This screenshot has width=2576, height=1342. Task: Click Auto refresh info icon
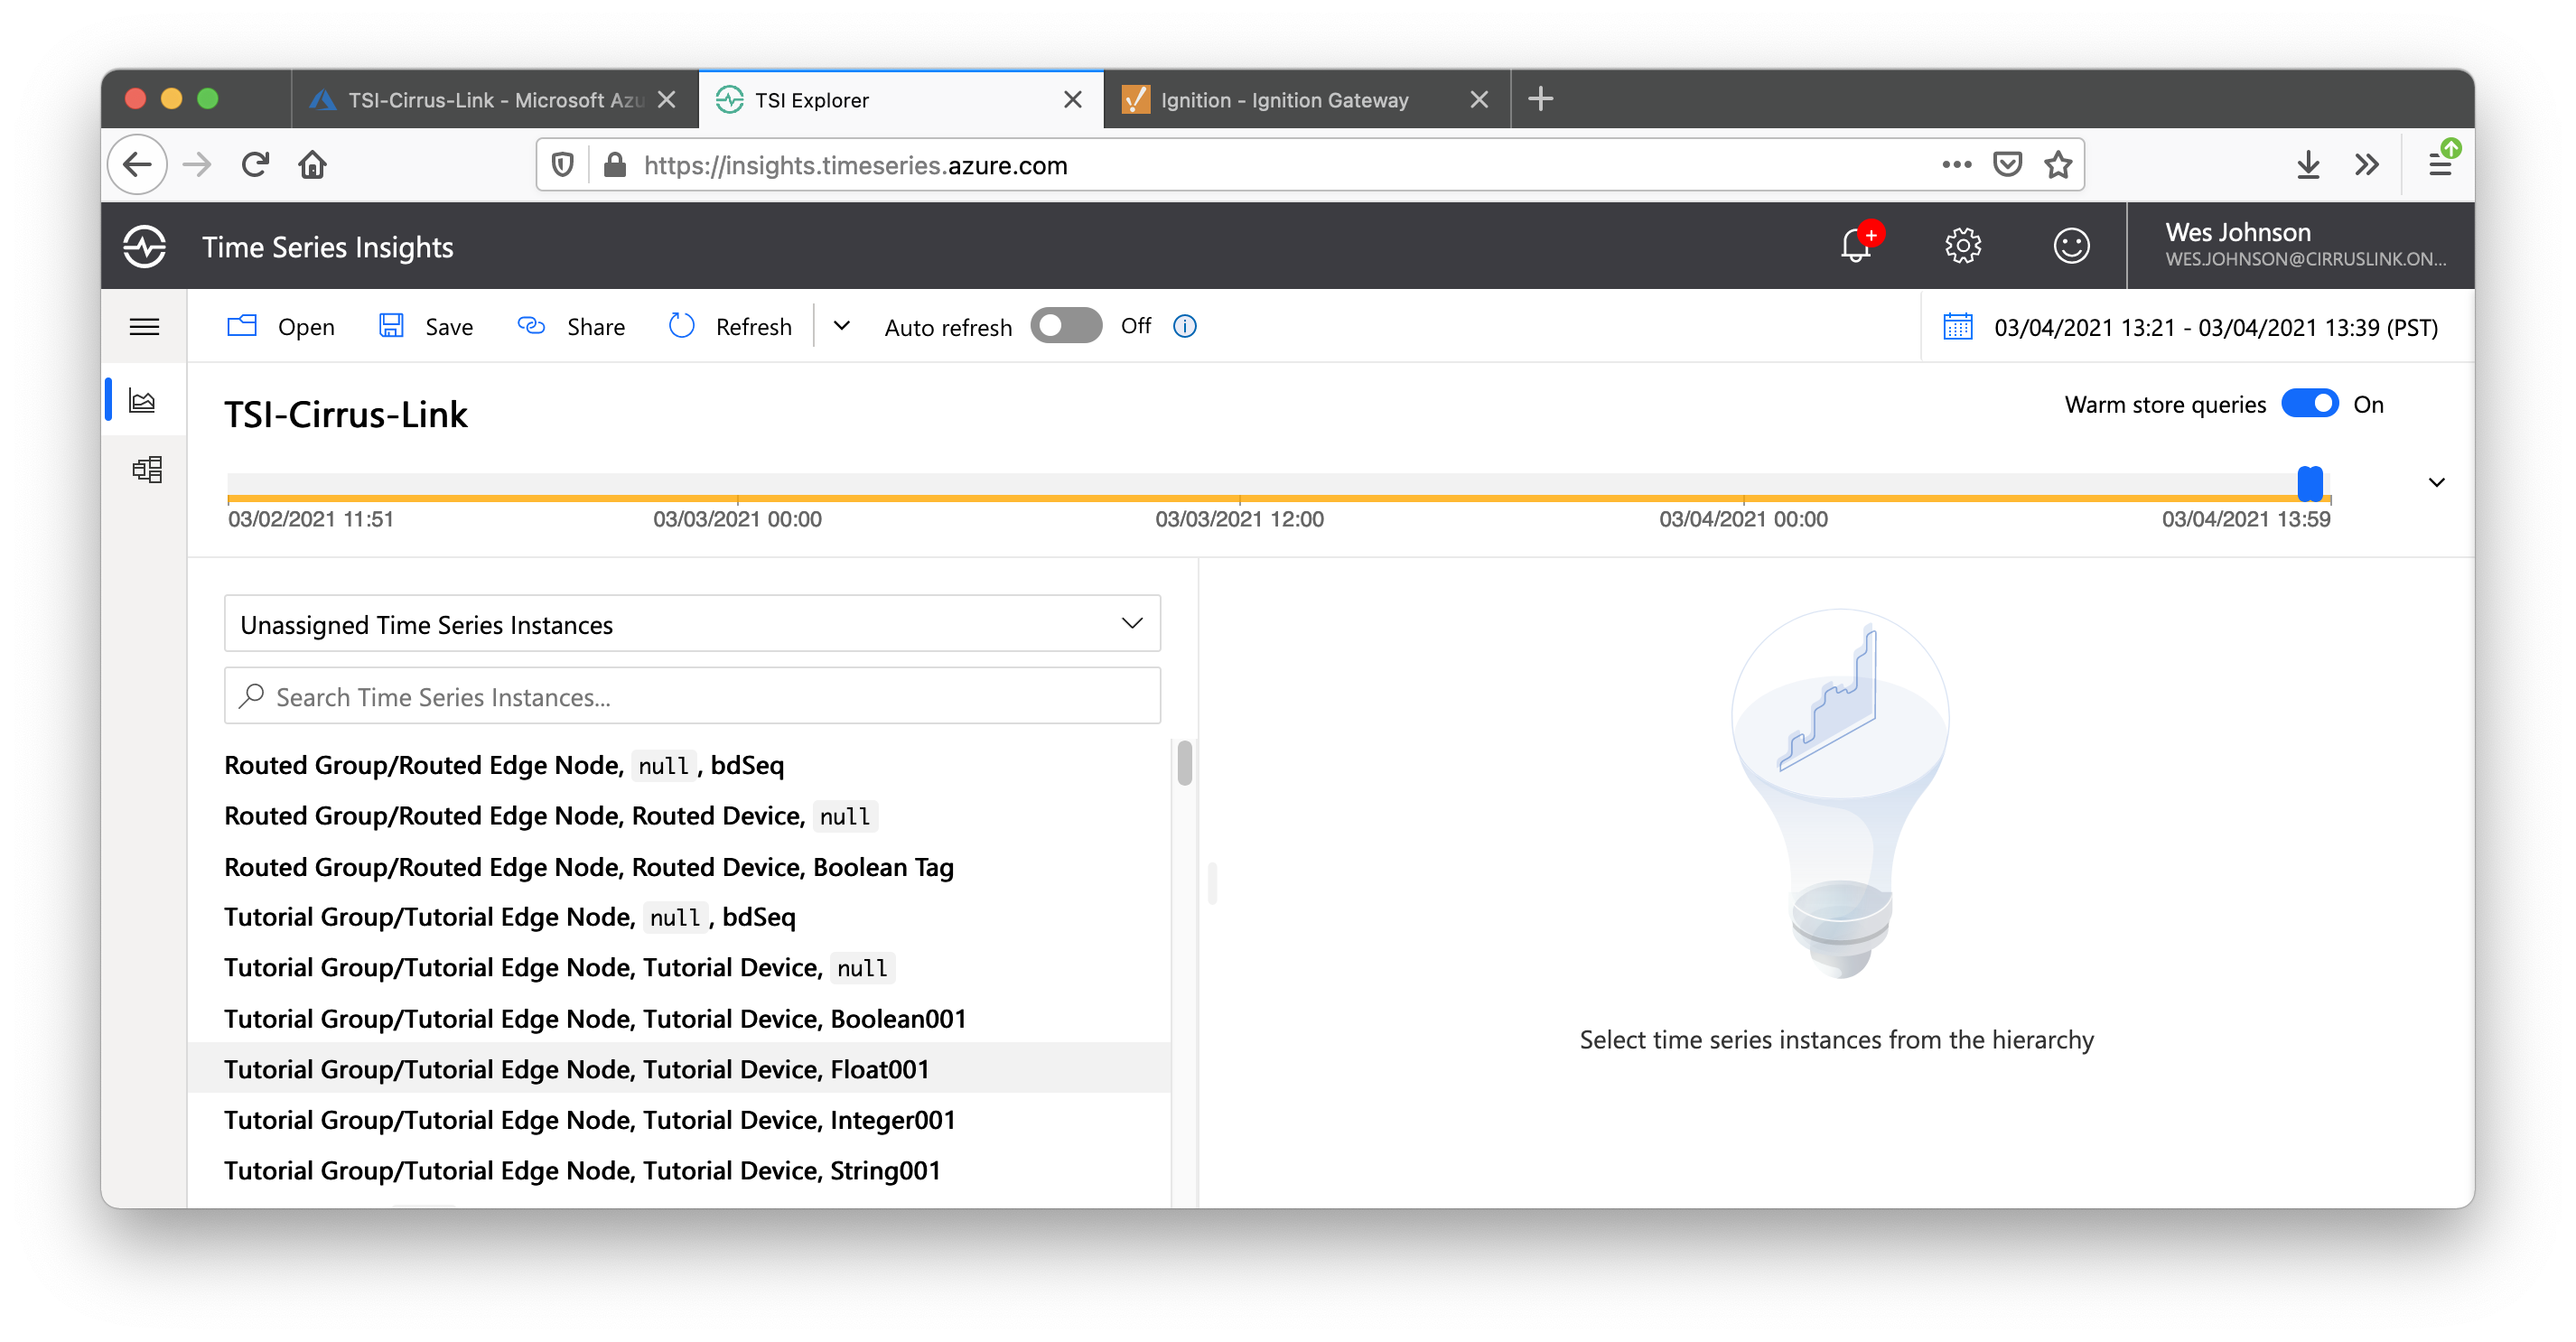(x=1185, y=326)
